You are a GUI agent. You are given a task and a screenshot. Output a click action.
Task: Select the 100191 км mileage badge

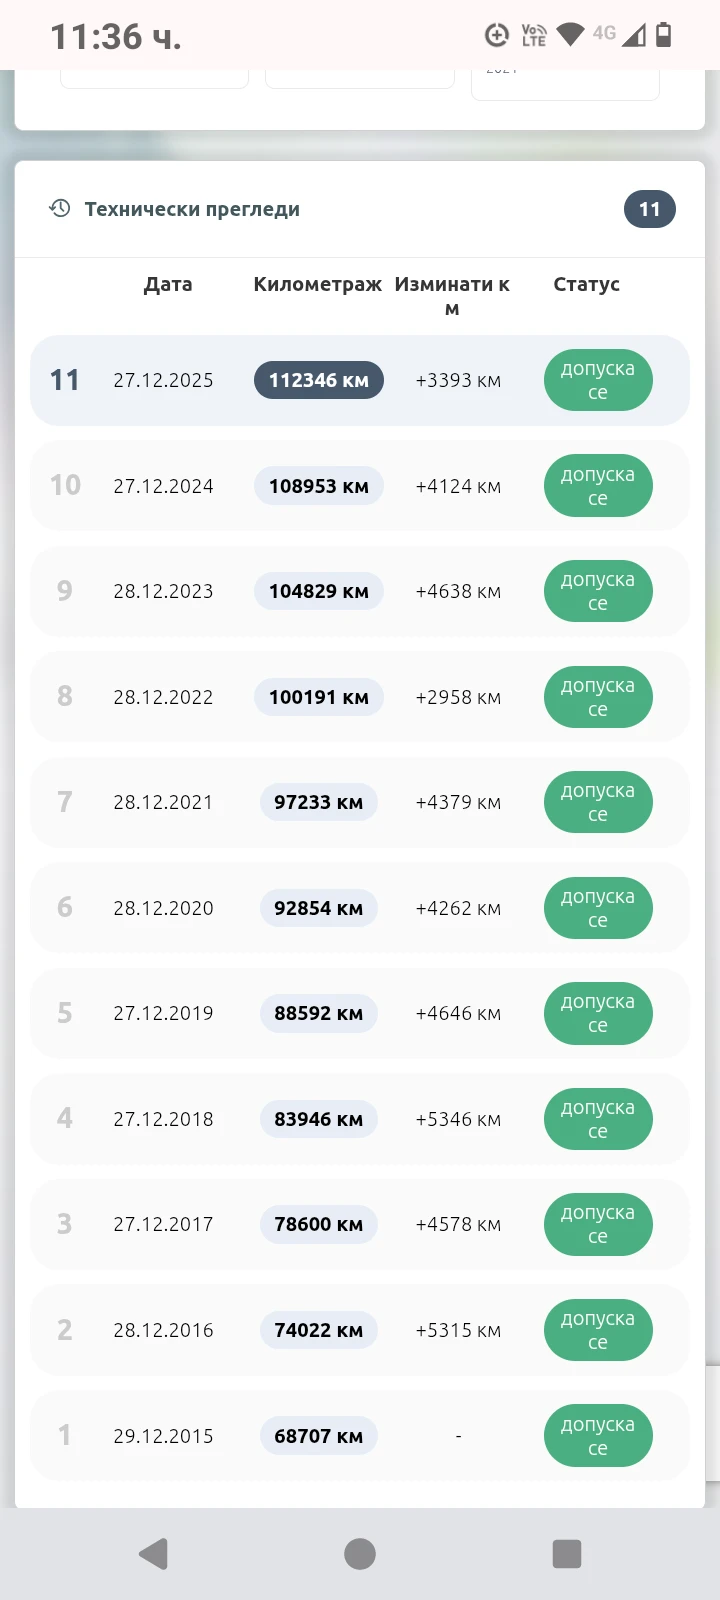coord(319,697)
